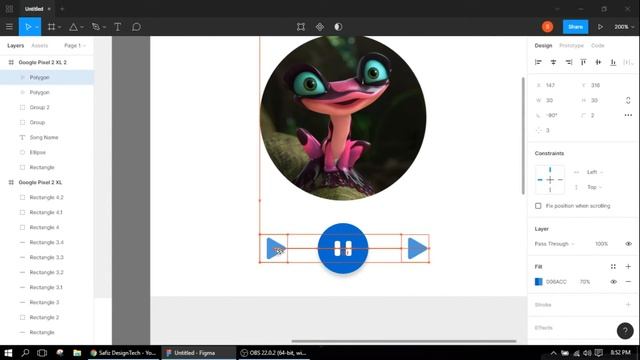640x360 pixels.
Task: Click the fill opacity 70% field
Action: [585, 282]
